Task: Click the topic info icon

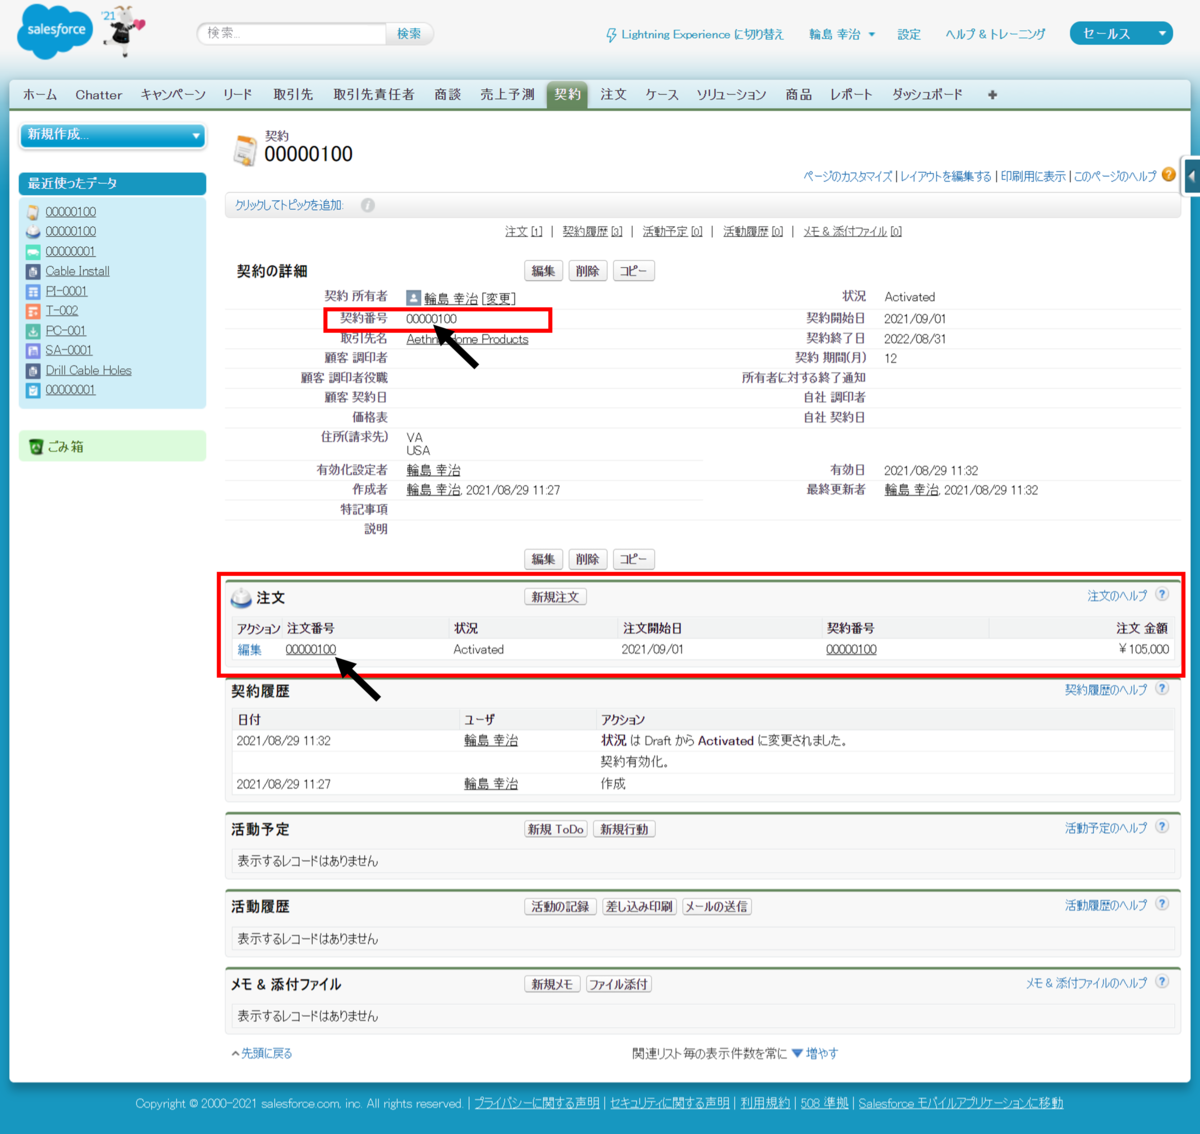Action: tap(368, 205)
